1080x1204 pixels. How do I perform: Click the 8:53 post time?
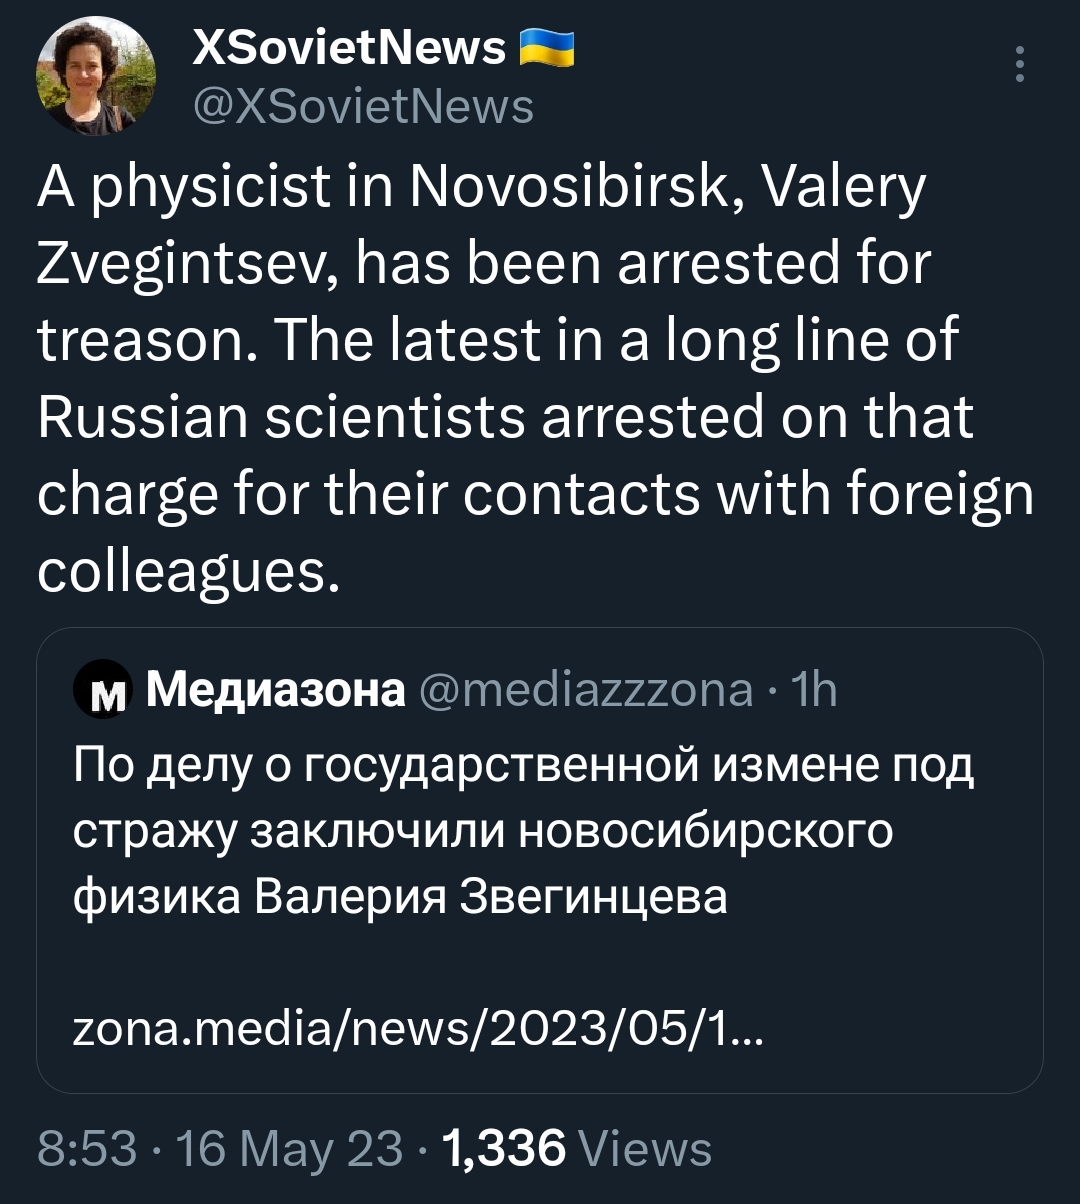coord(85,1148)
